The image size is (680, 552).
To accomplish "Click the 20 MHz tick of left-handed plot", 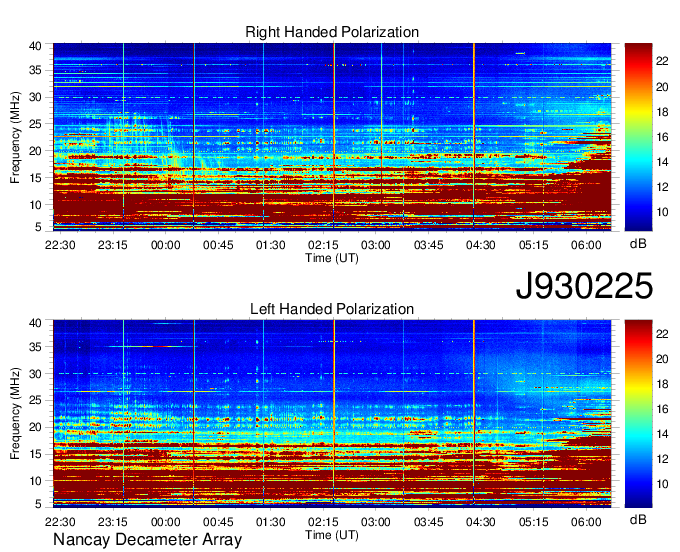I will (35, 428).
